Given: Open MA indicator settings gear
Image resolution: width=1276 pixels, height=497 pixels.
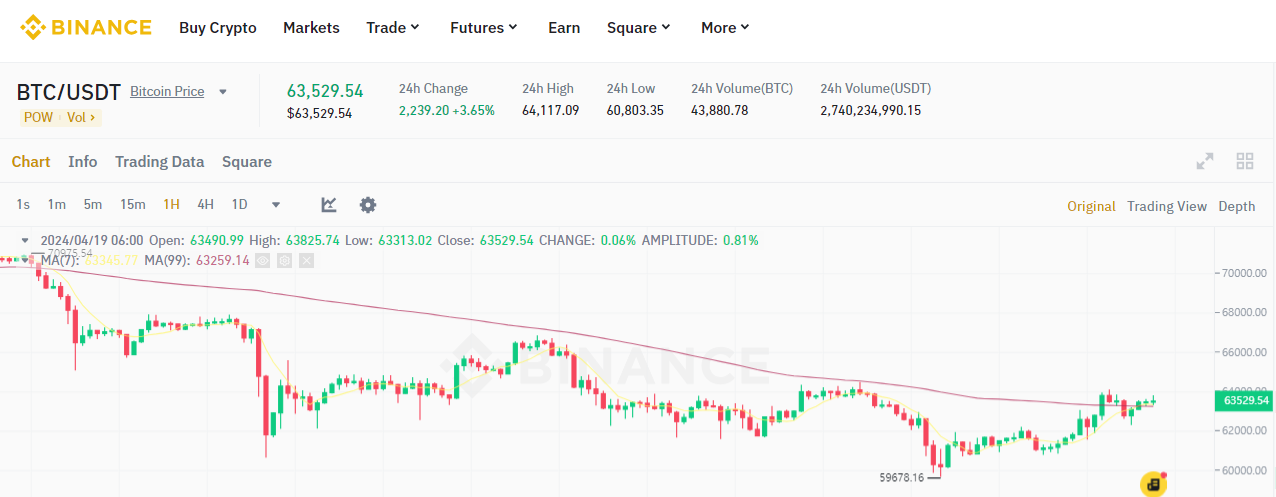Looking at the screenshot, I should 285,260.
